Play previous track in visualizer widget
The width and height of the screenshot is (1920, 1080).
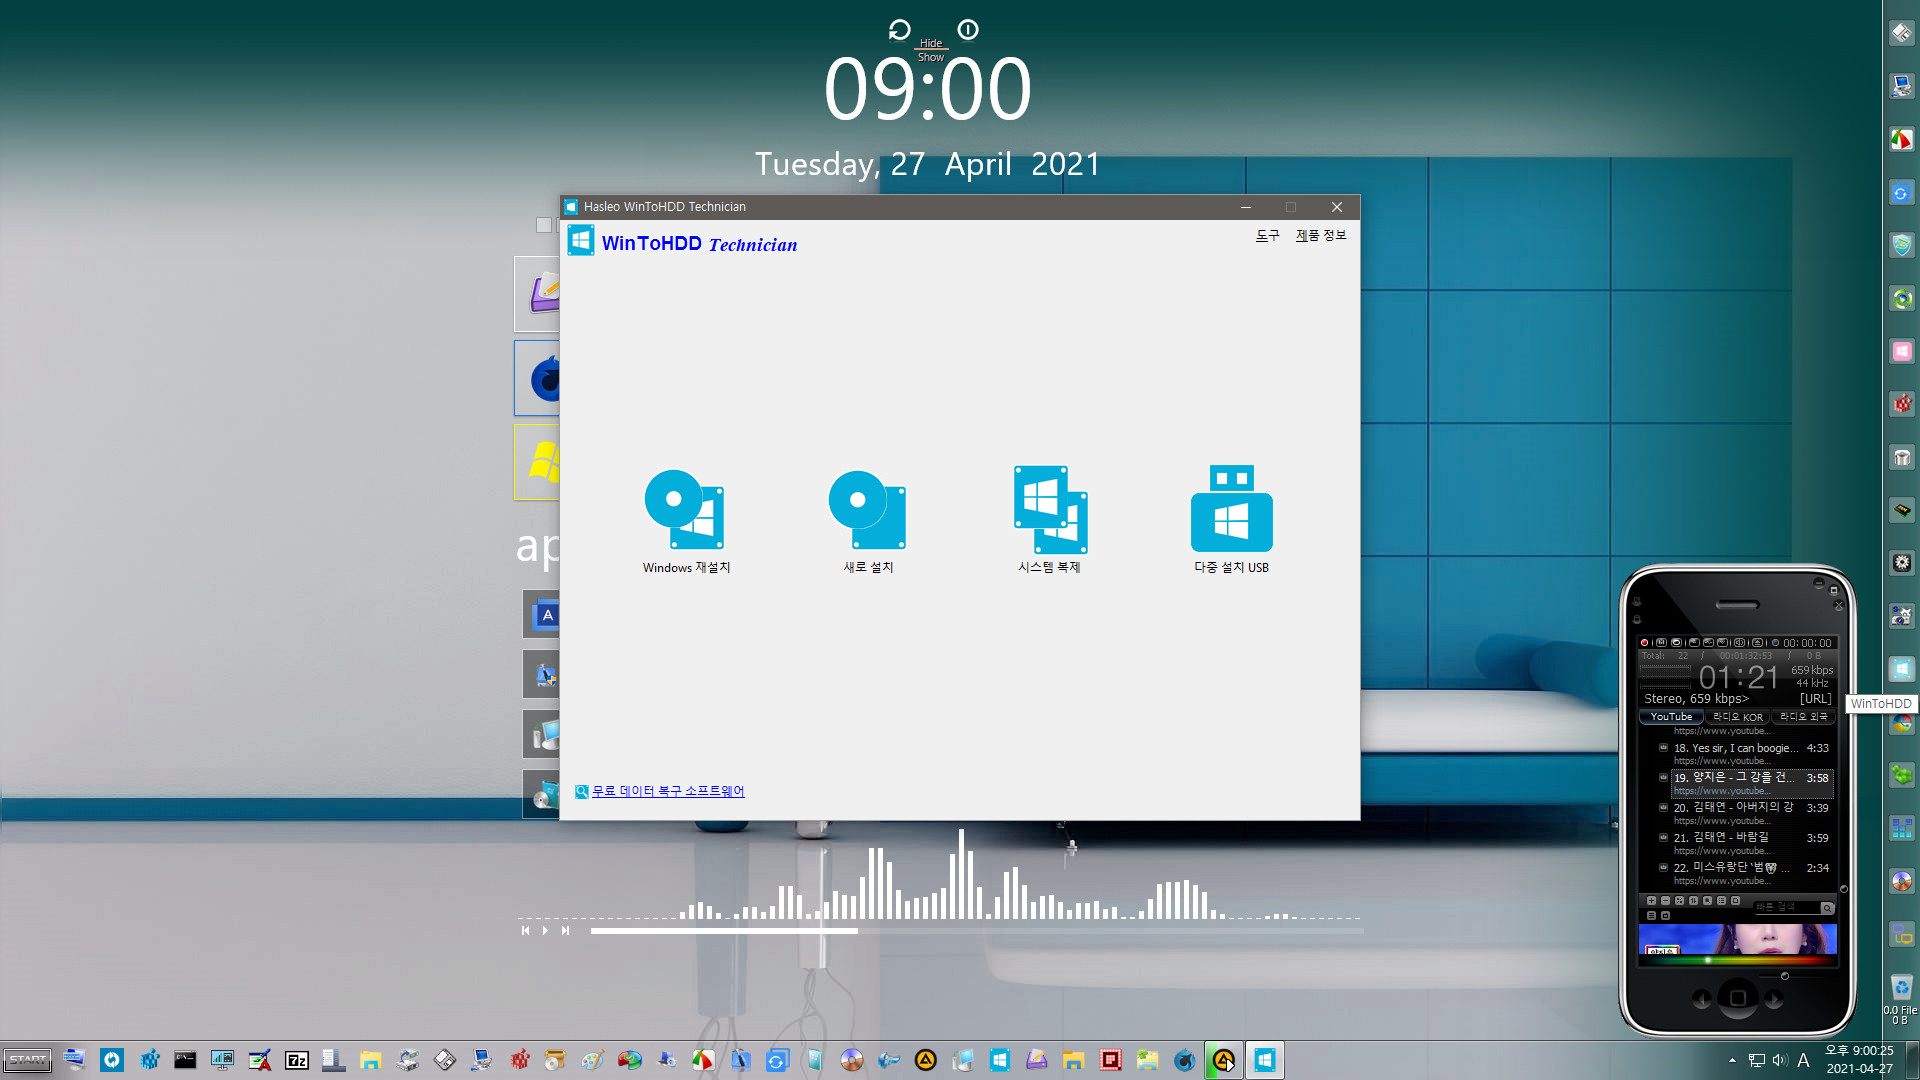[525, 930]
